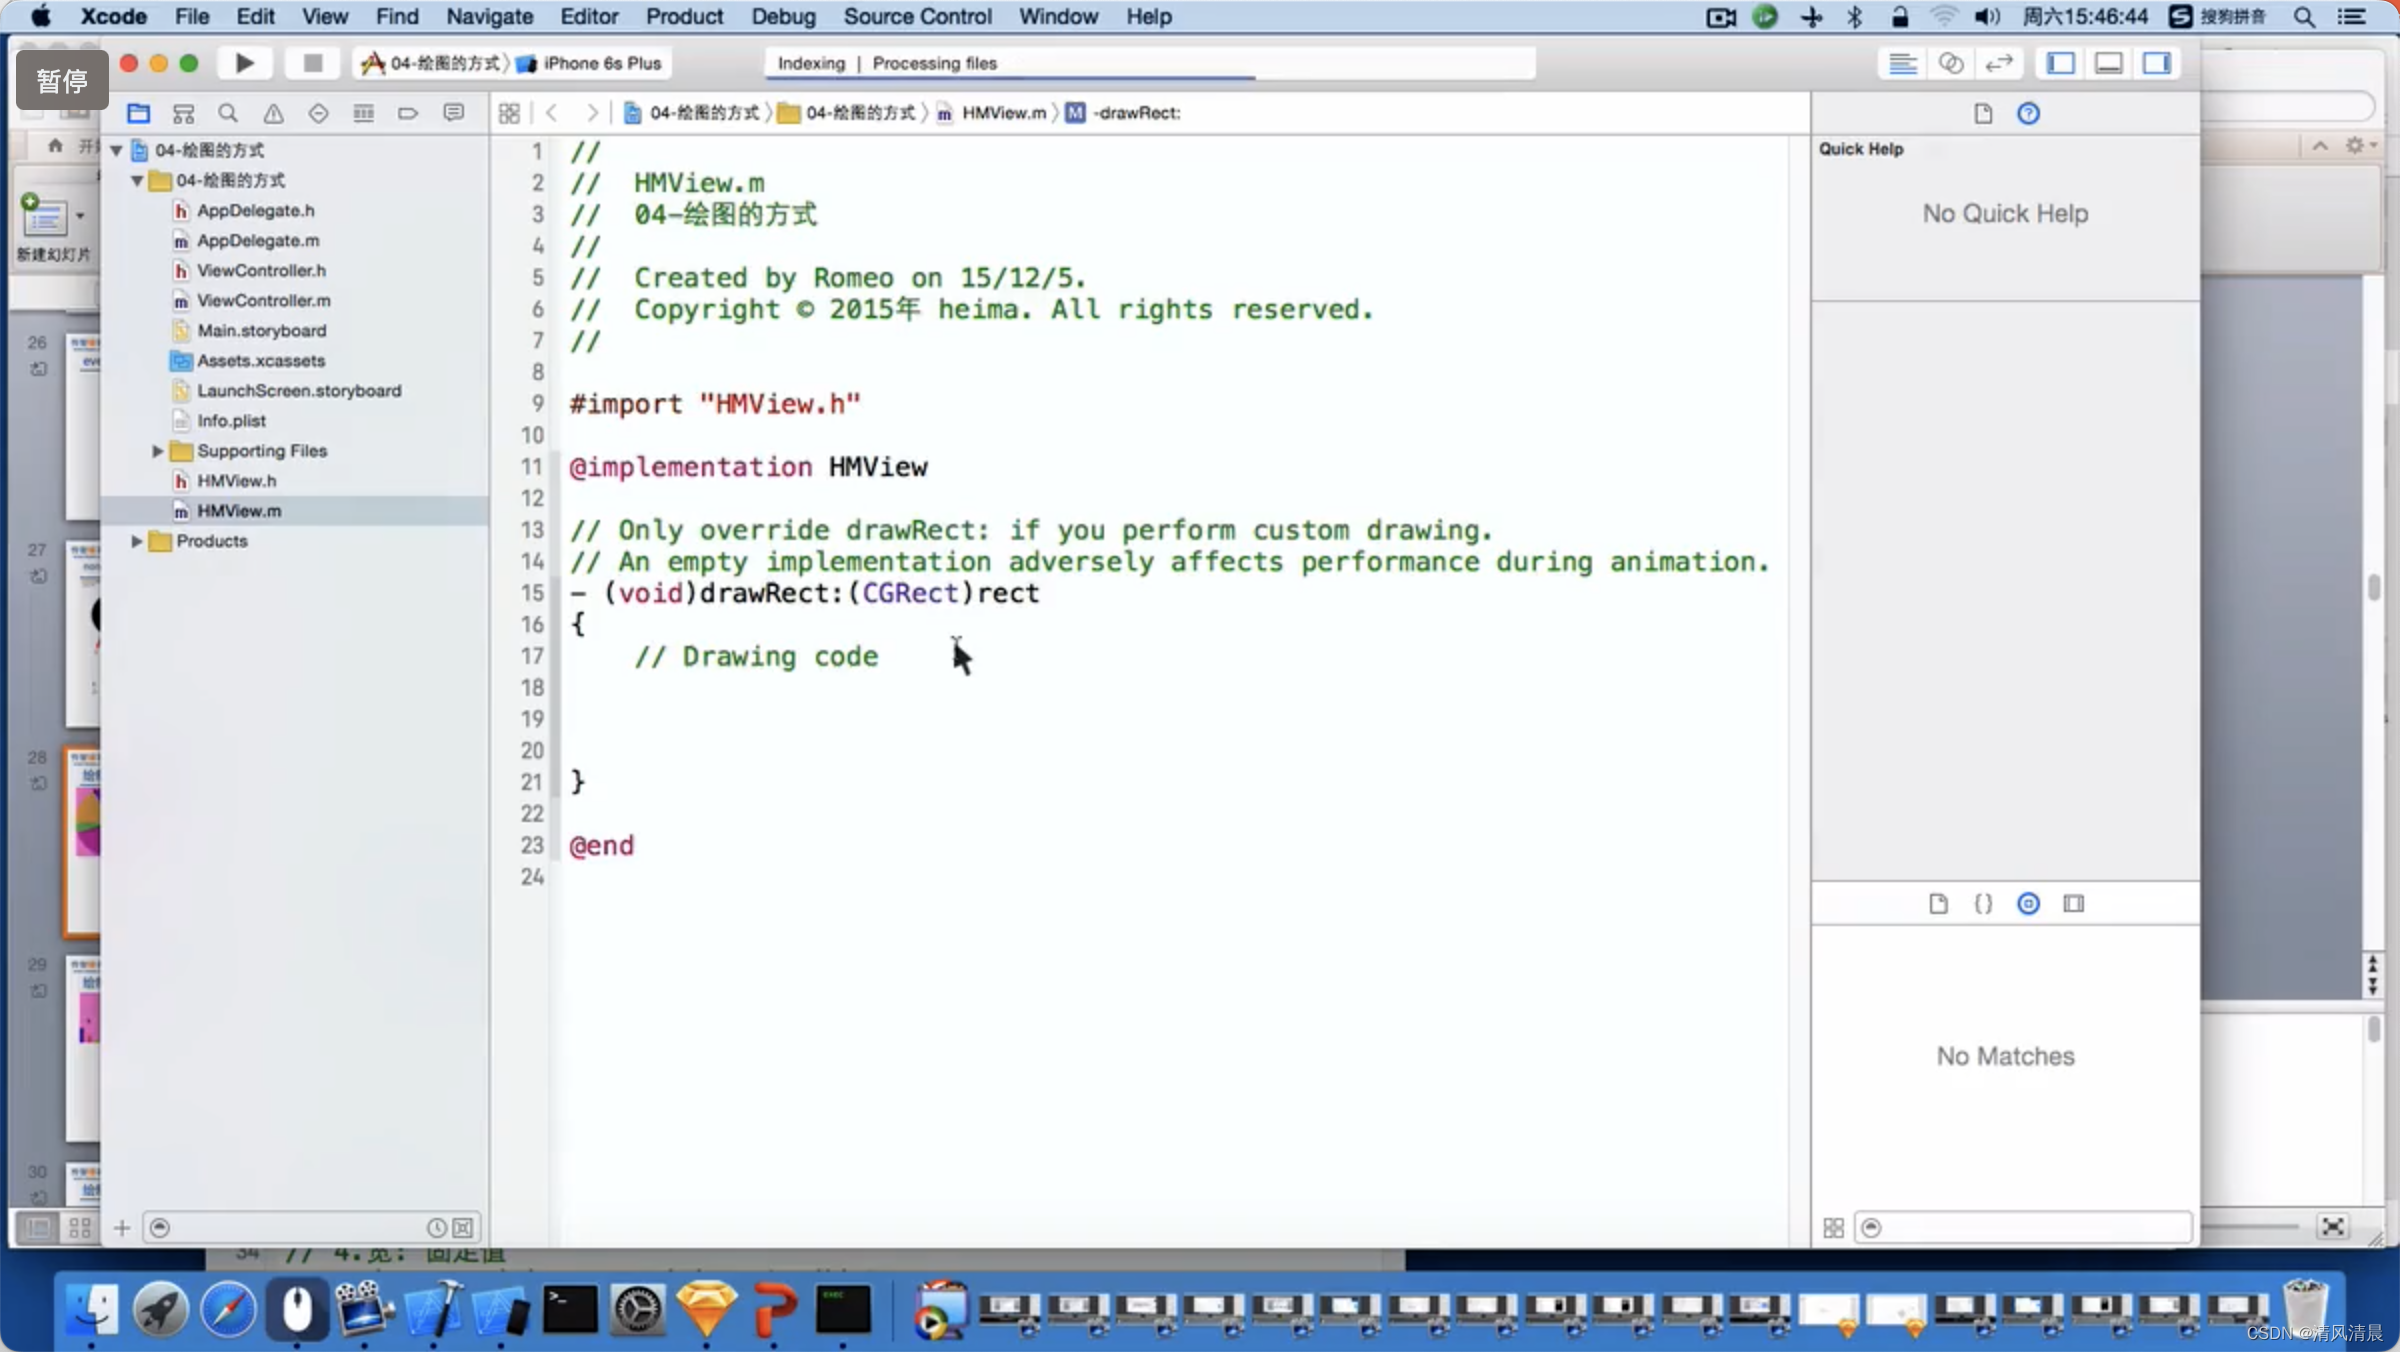Show the Breakpoint navigator icon
Viewport: 2400px width, 1352px height.
pos(407,113)
